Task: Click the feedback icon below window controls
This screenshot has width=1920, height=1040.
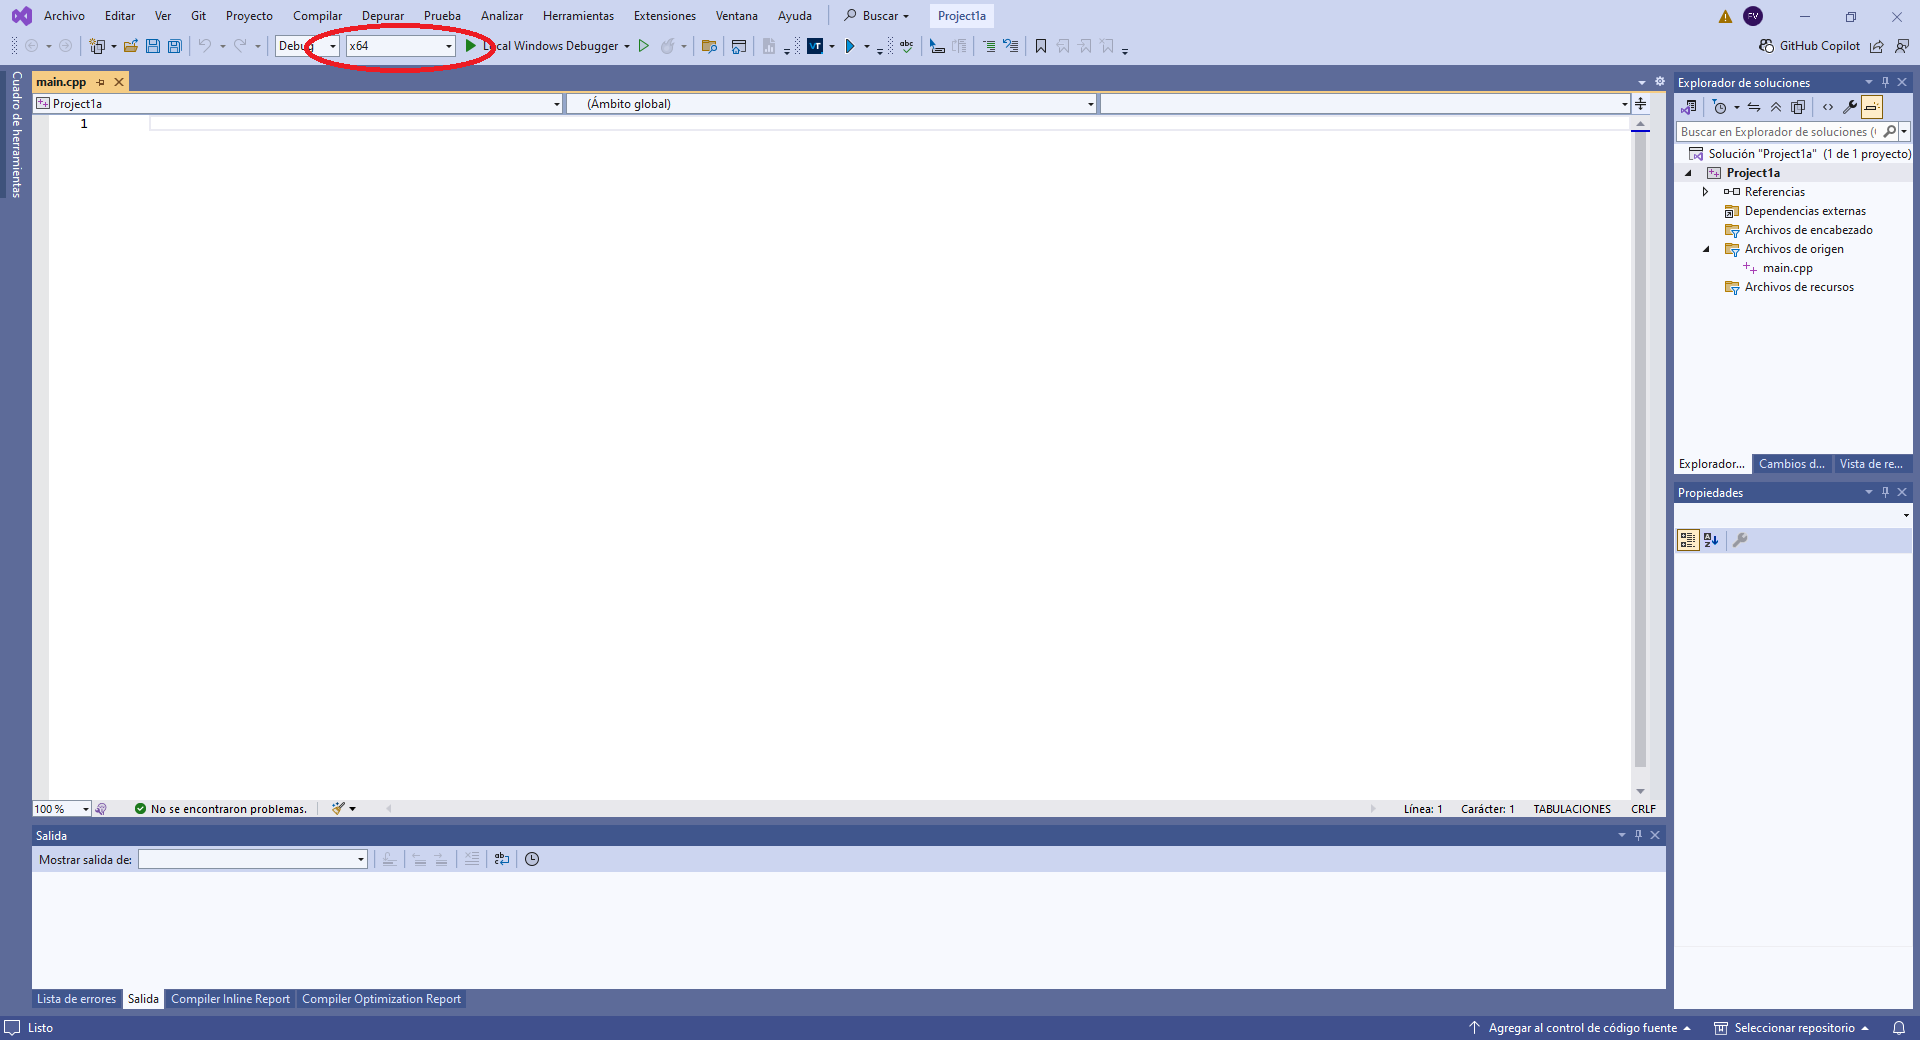Action: click(1901, 46)
